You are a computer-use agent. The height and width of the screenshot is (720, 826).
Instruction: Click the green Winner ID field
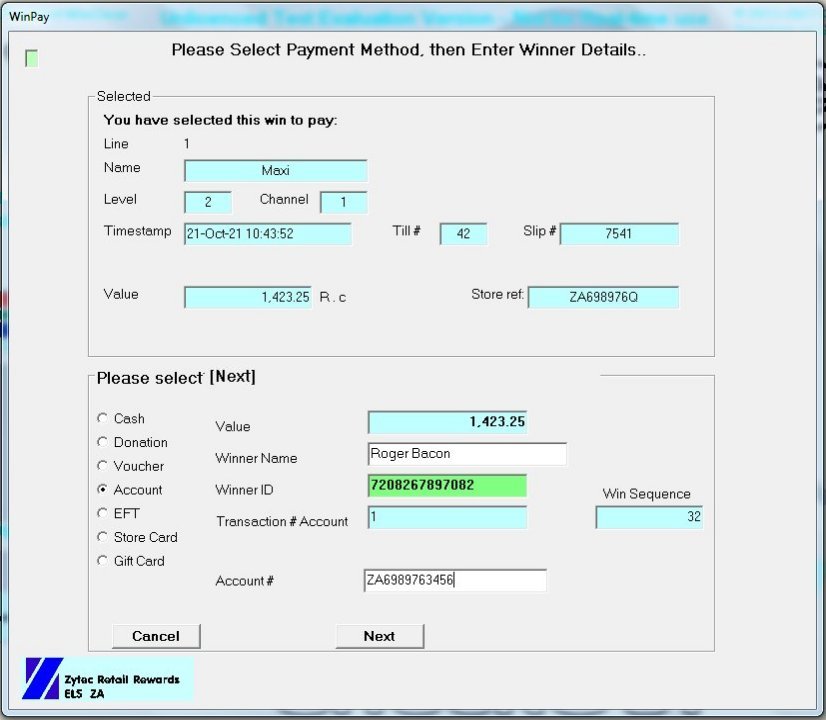pos(447,486)
